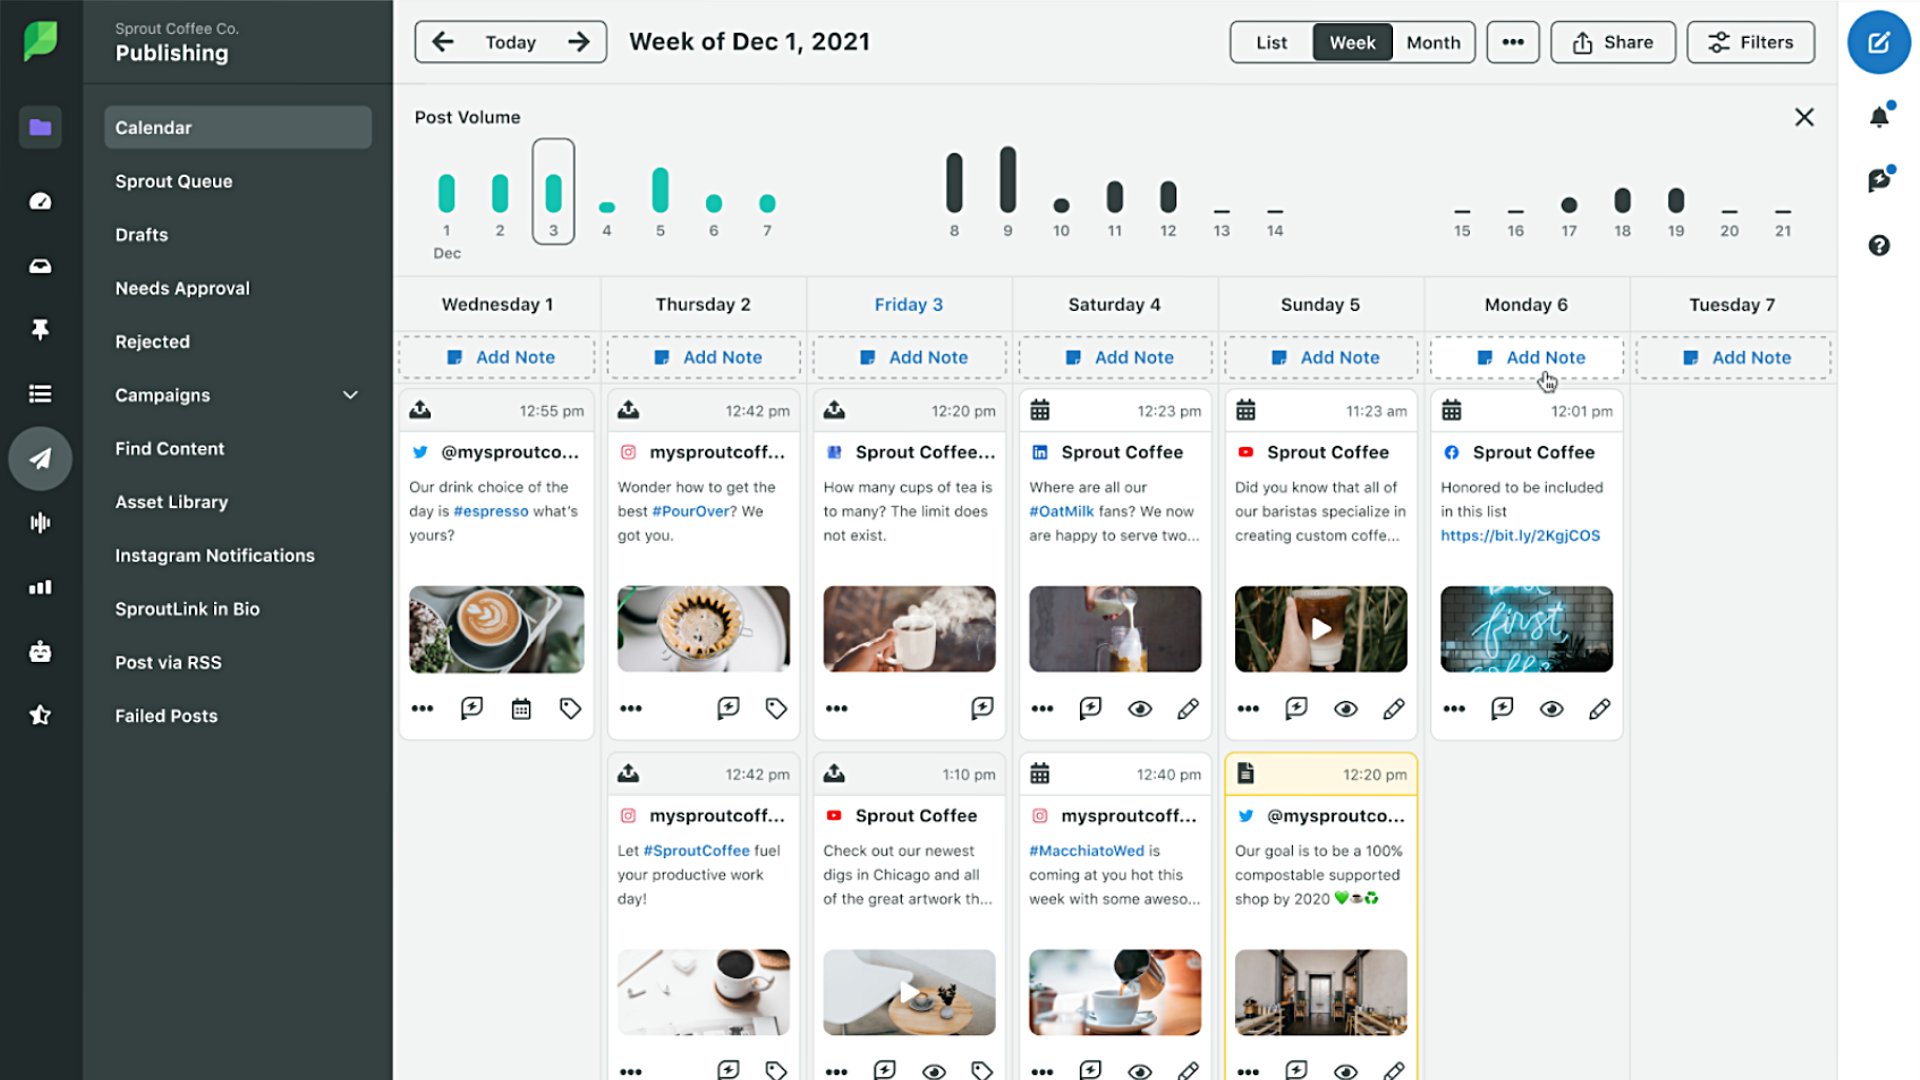Click reply bolt icon on tea post

(x=982, y=708)
